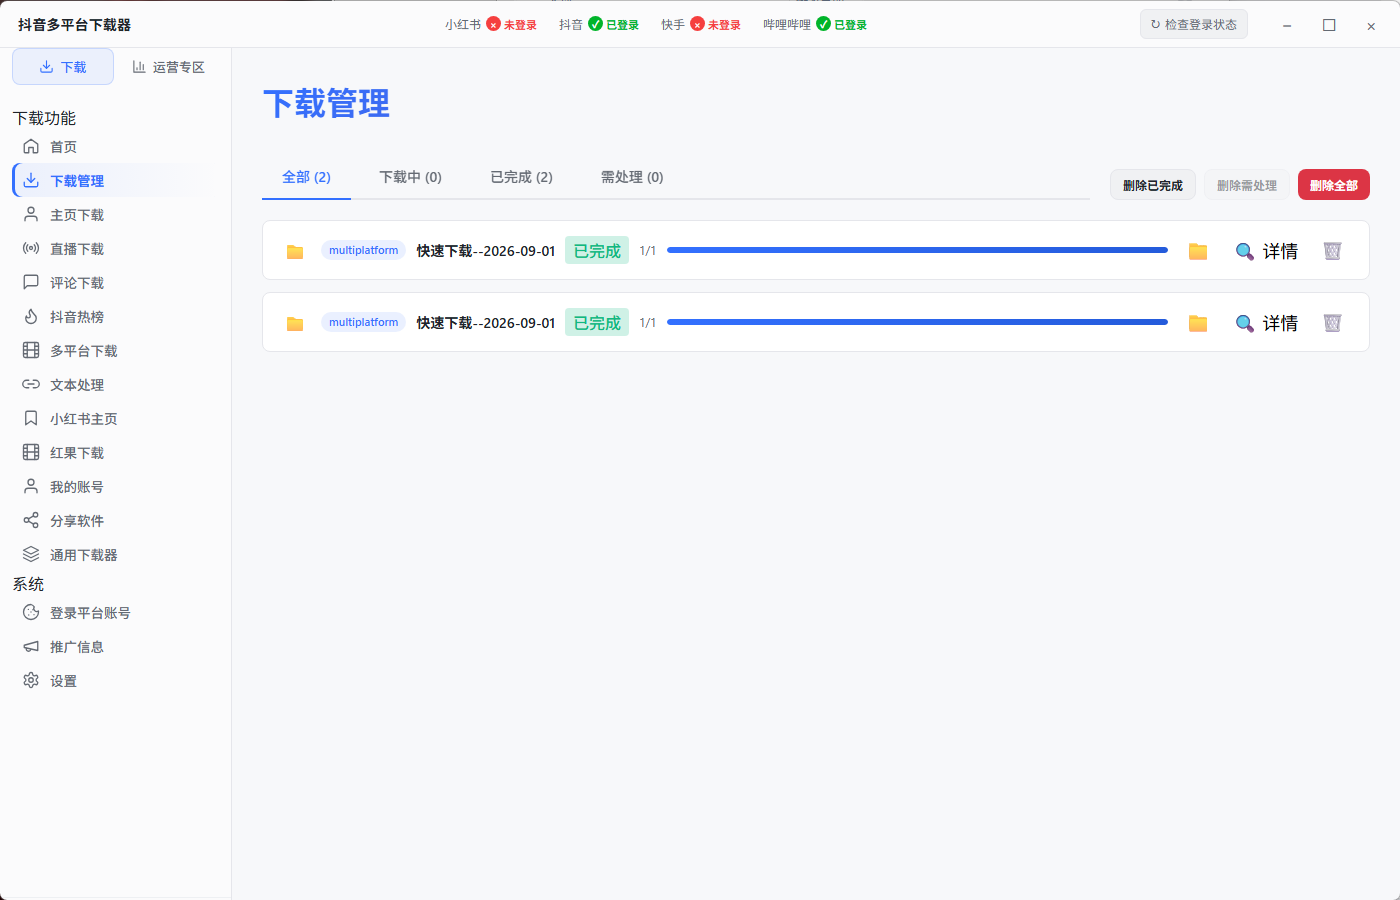Click the red not-logged-in icon for 小红书
Viewport: 1400px width, 900px height.
pos(493,24)
